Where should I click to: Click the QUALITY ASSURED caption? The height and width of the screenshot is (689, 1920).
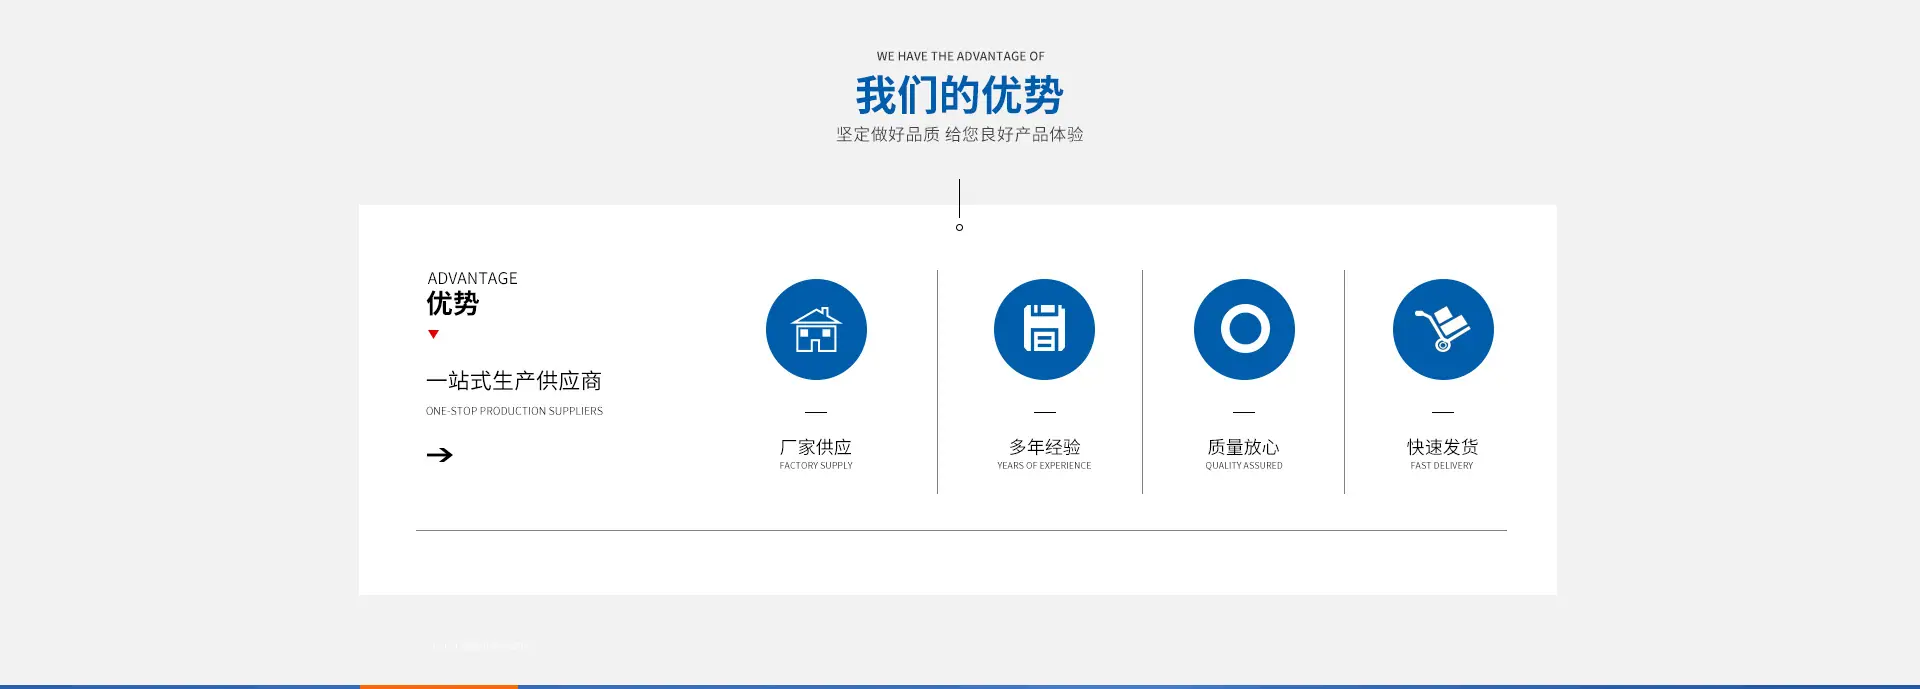(1244, 466)
